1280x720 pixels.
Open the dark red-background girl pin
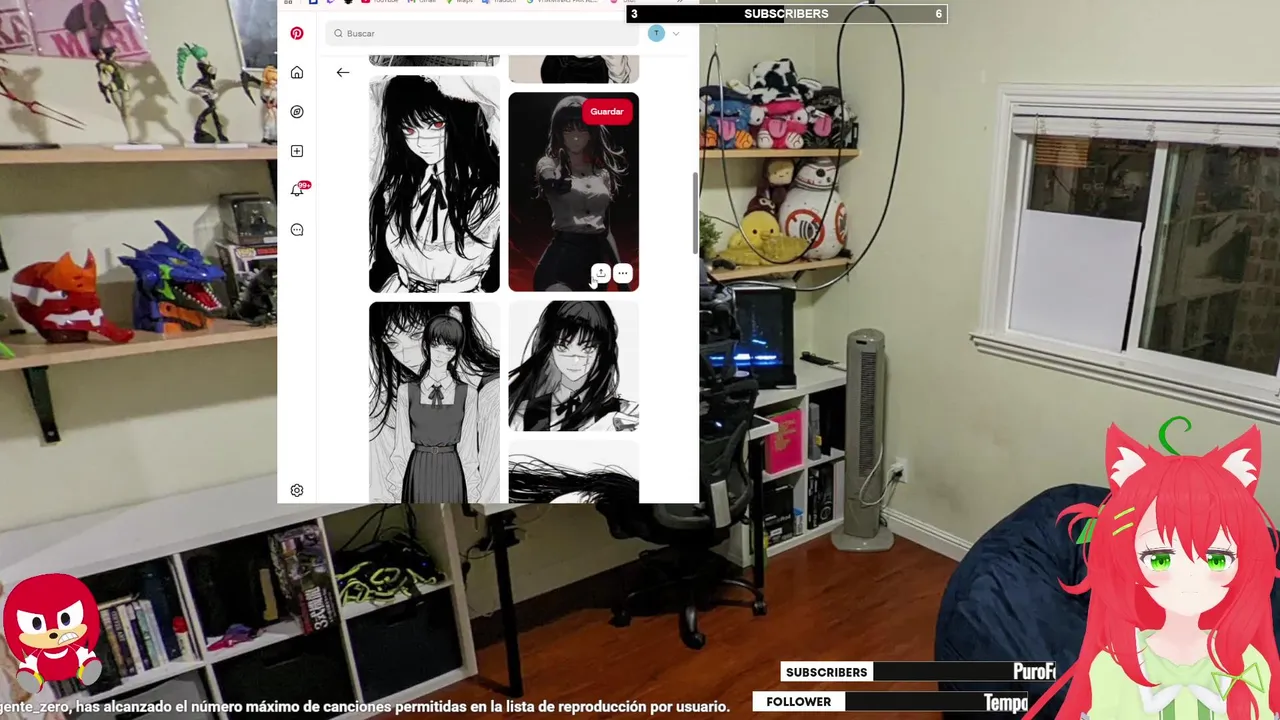point(573,191)
